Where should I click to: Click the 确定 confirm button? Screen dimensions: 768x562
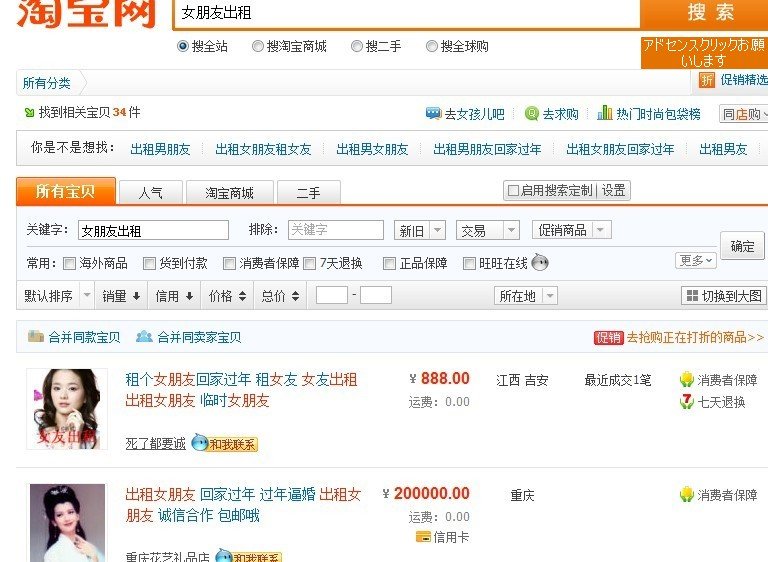pyautogui.click(x=742, y=245)
